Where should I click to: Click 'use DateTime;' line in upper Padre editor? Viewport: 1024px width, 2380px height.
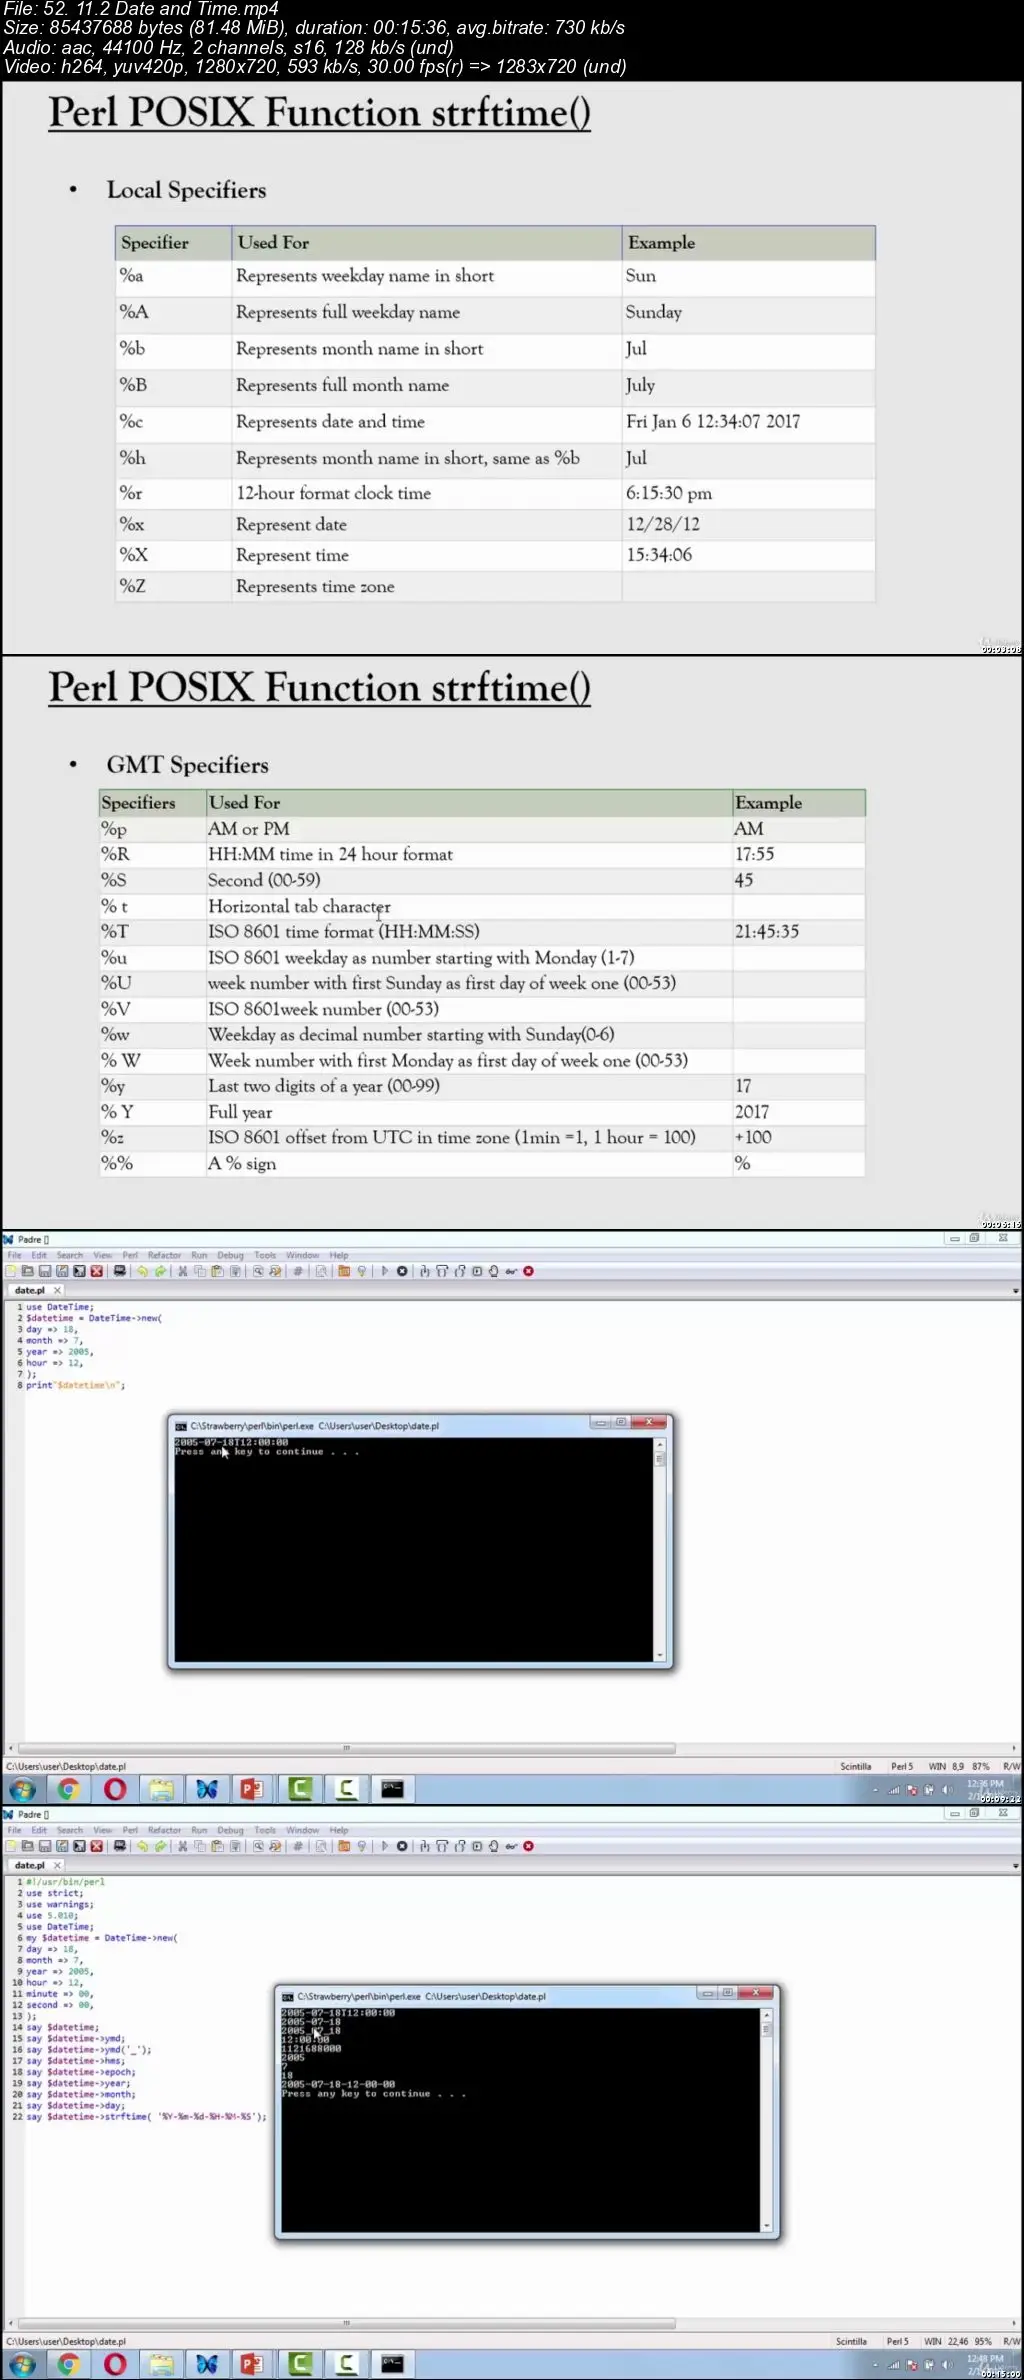point(59,1307)
